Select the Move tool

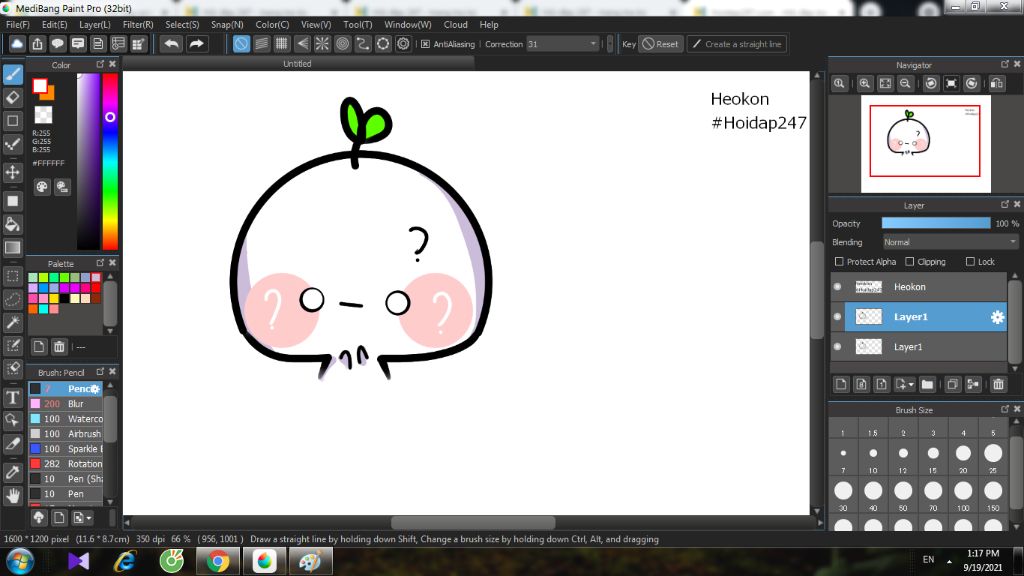coord(12,172)
